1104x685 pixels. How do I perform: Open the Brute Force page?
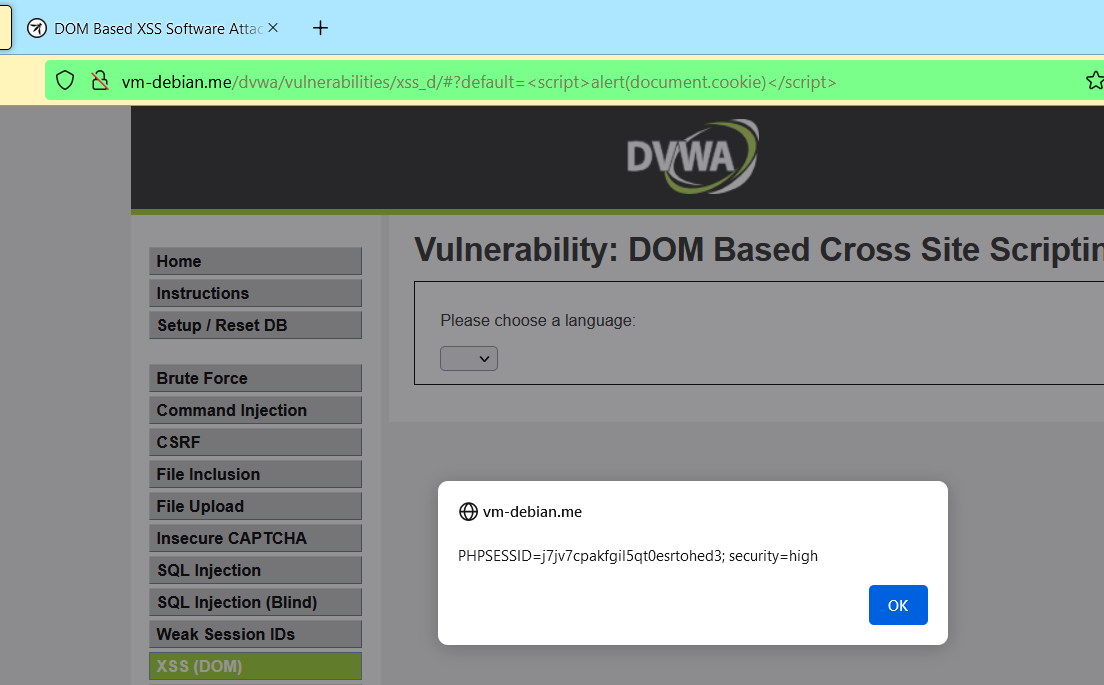pyautogui.click(x=256, y=378)
